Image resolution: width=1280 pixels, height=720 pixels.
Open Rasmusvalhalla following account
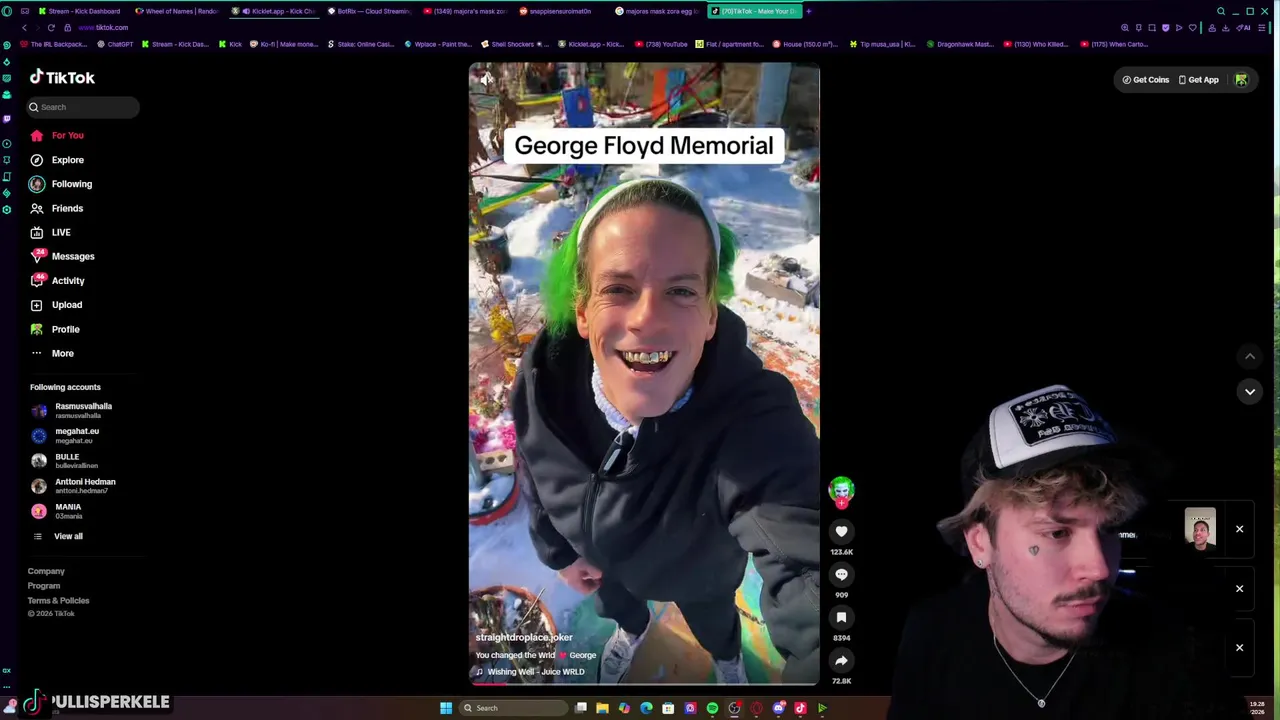coord(71,411)
